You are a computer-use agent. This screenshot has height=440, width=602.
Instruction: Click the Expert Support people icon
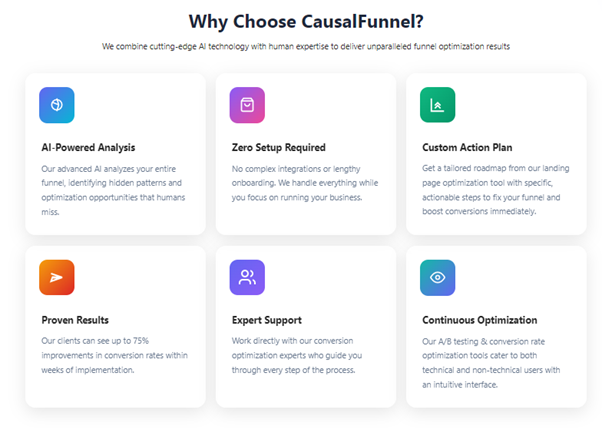[247, 277]
